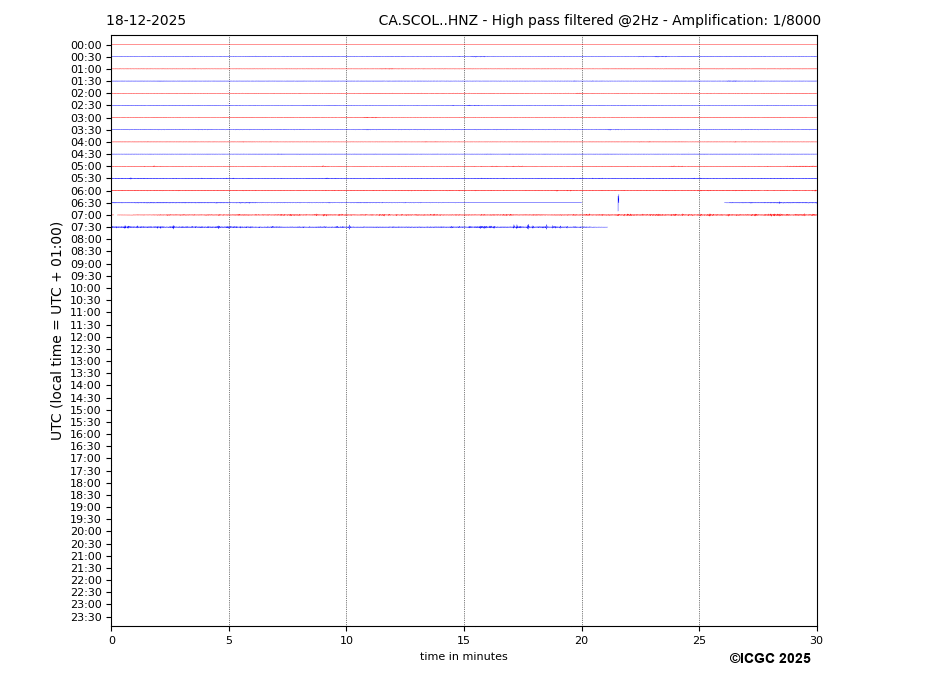The width and height of the screenshot is (927, 696).
Task: Pick the 18:00 time row label
Action: click(86, 483)
